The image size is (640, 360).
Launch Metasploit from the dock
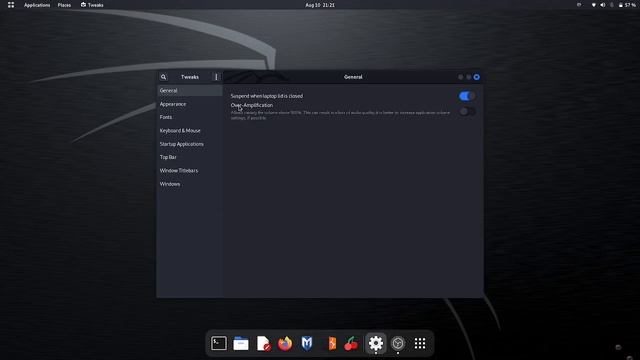[307, 343]
